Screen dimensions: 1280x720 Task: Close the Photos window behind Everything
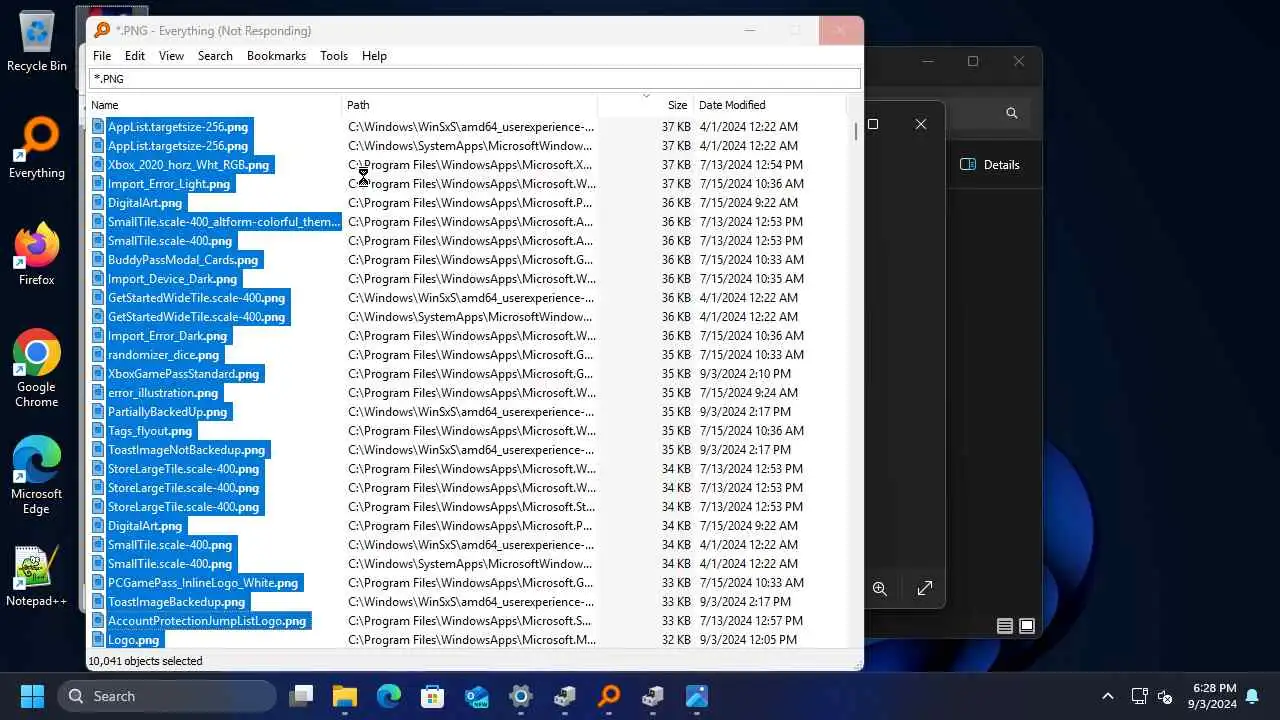pyautogui.click(x=921, y=124)
